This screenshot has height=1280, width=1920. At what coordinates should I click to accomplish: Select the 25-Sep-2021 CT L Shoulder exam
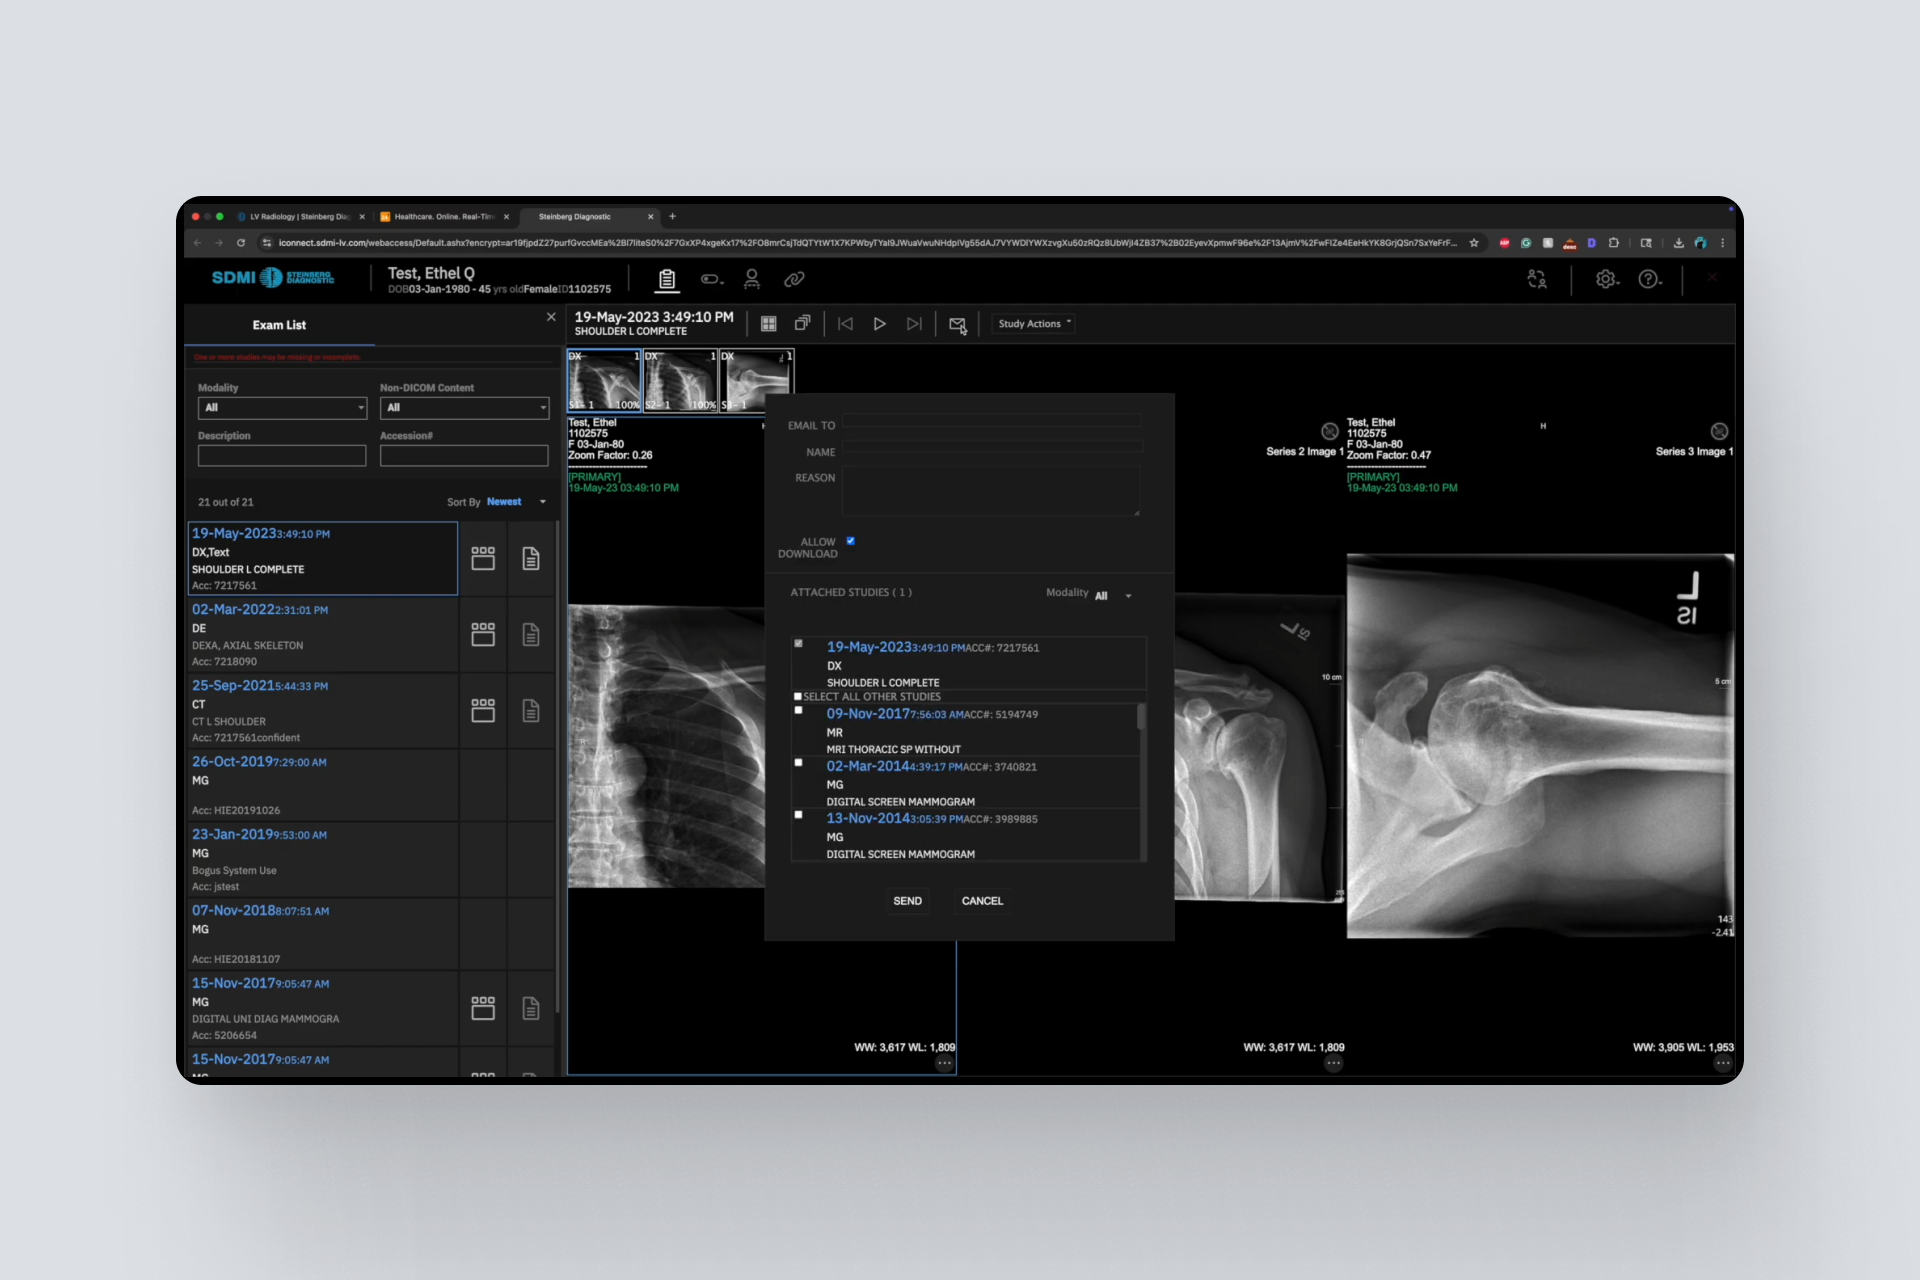322,711
